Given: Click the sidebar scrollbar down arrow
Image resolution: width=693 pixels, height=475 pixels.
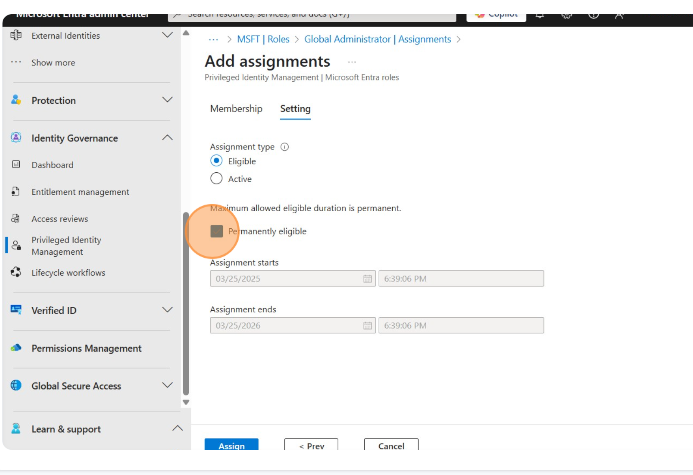Looking at the screenshot, I should [186, 402].
